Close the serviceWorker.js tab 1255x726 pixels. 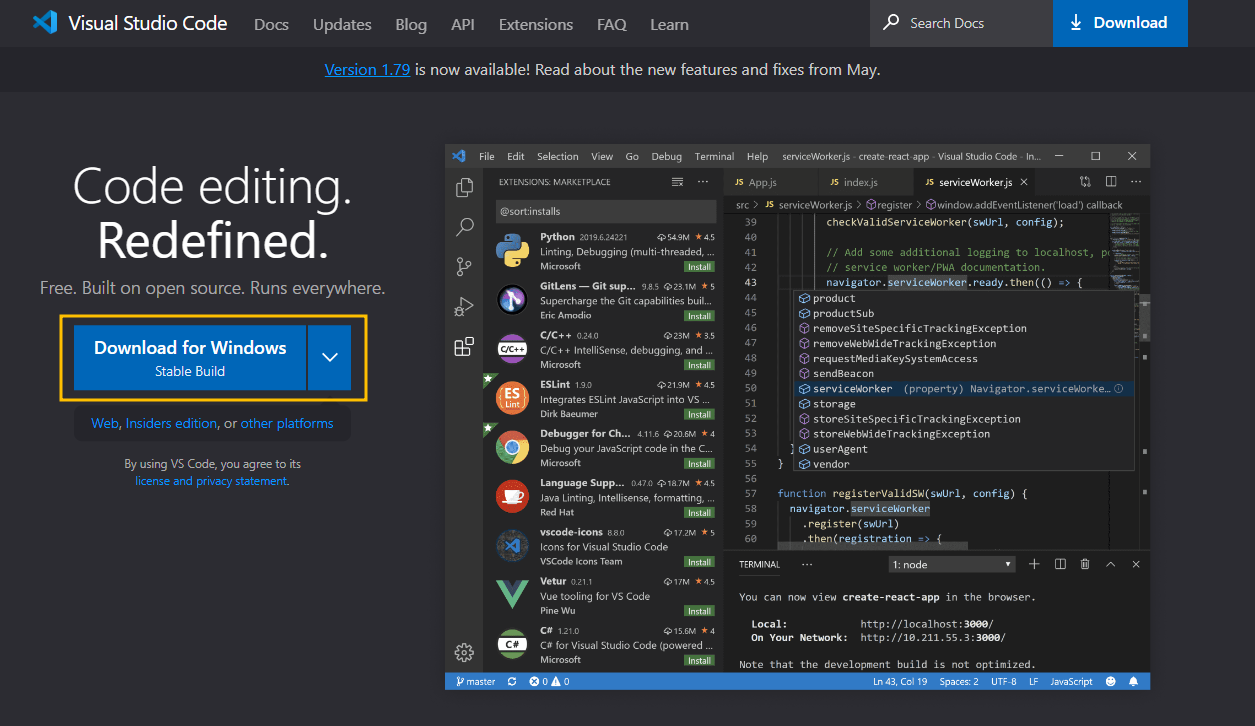click(1025, 182)
